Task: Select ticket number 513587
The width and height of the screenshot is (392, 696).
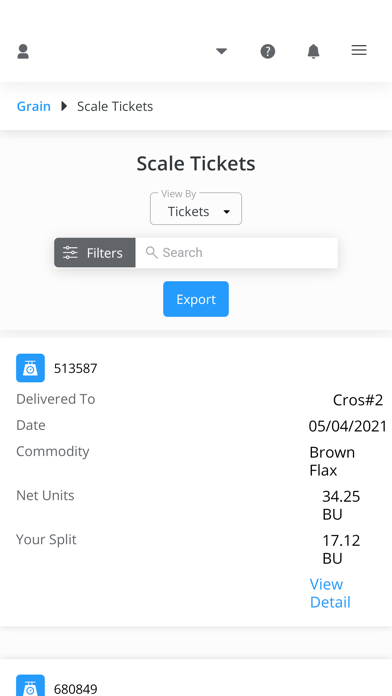Action: [x=75, y=368]
